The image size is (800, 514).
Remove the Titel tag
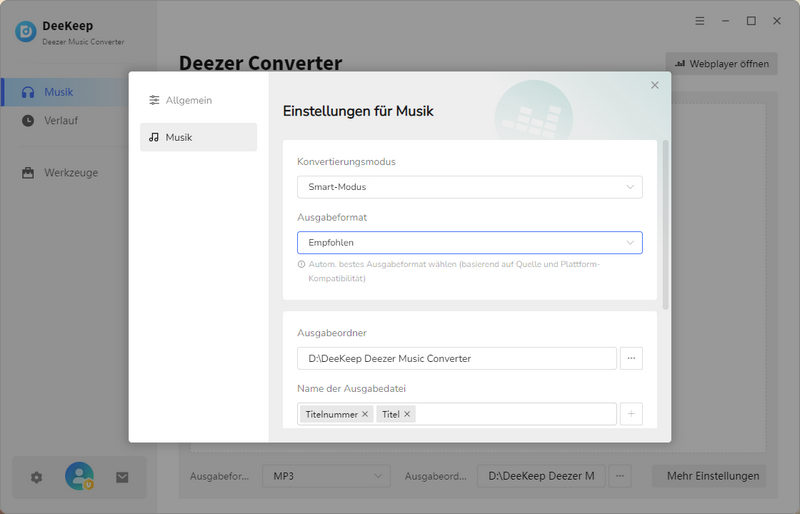pos(407,414)
